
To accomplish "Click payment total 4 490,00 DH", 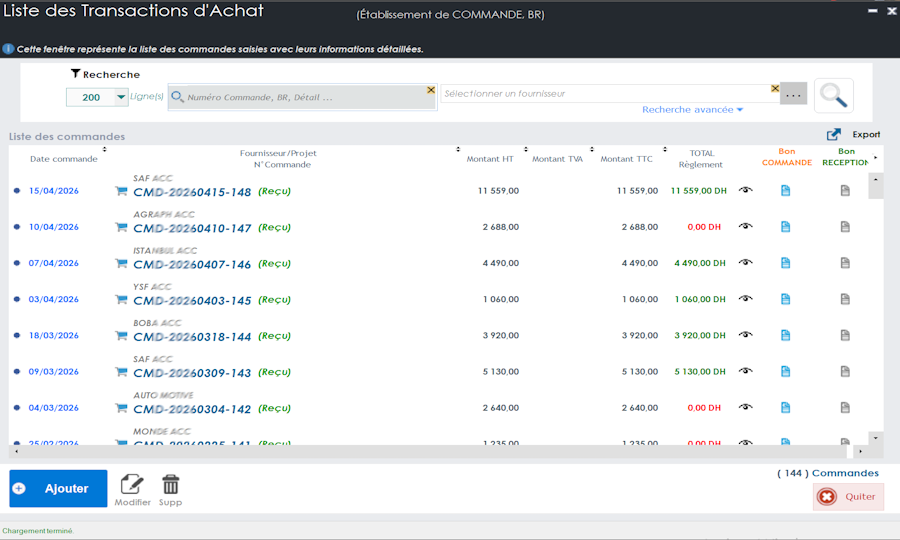I will (700, 263).
